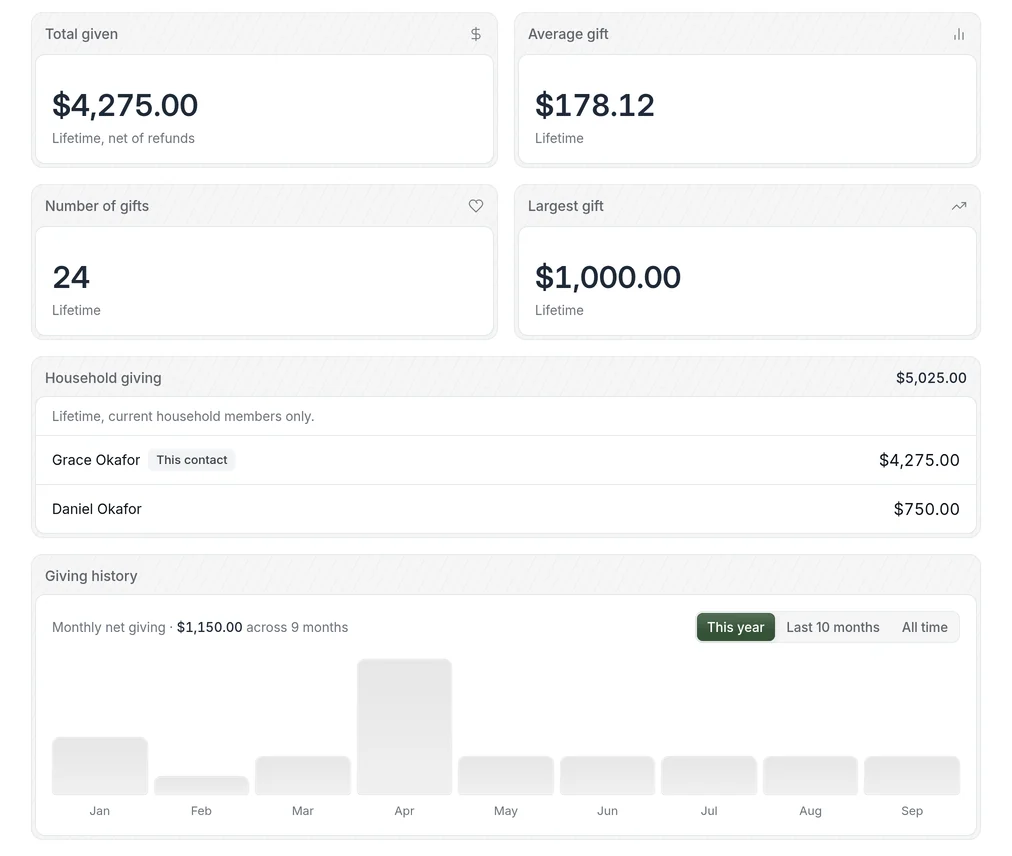The image size is (1012, 856).
Task: Click the This contact badge
Action: point(192,460)
